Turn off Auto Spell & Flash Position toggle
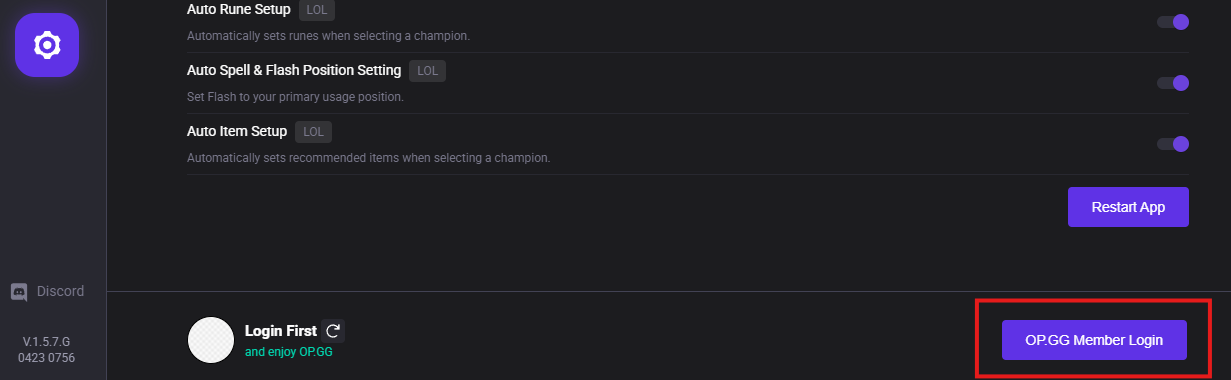The width and height of the screenshot is (1231, 380). pyautogui.click(x=1173, y=83)
